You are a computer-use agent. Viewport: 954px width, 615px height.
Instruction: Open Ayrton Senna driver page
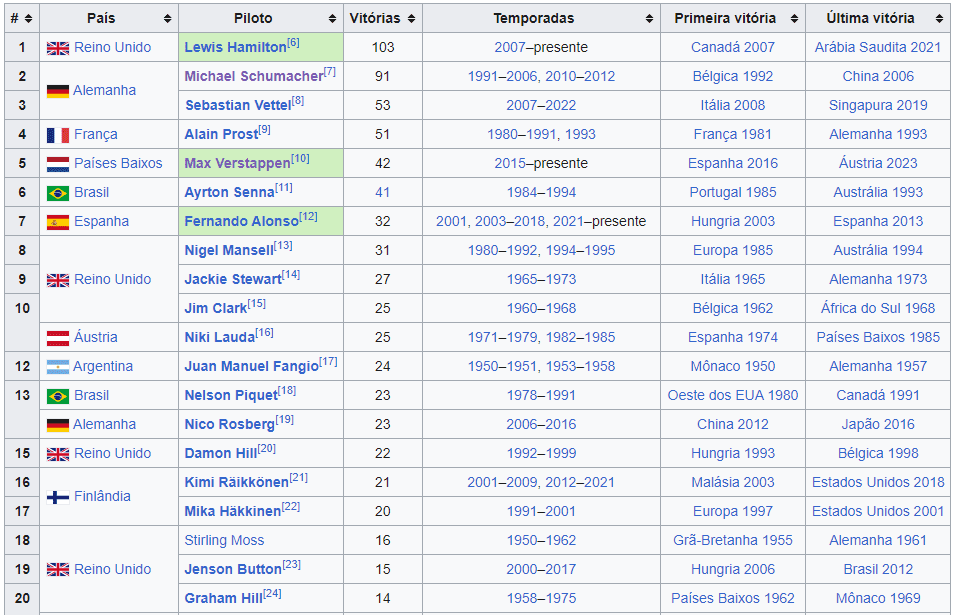point(229,193)
